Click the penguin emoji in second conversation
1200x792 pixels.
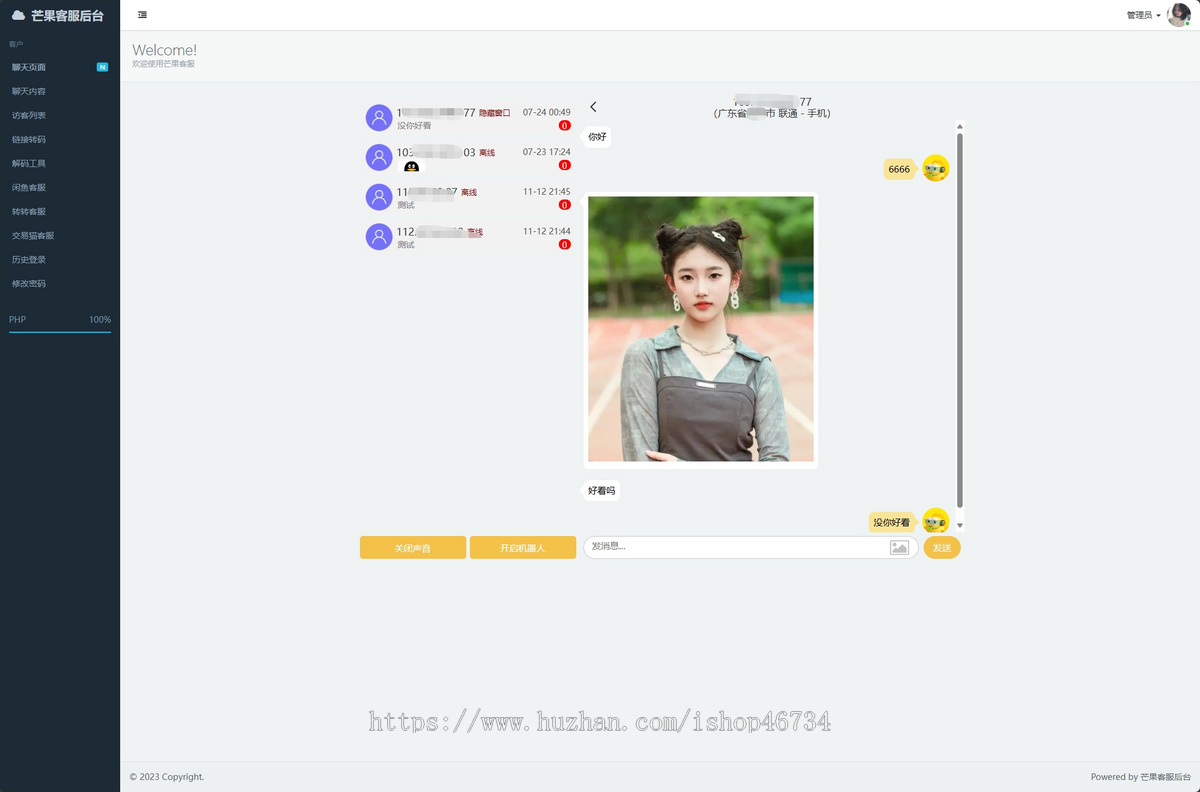pyautogui.click(x=411, y=167)
